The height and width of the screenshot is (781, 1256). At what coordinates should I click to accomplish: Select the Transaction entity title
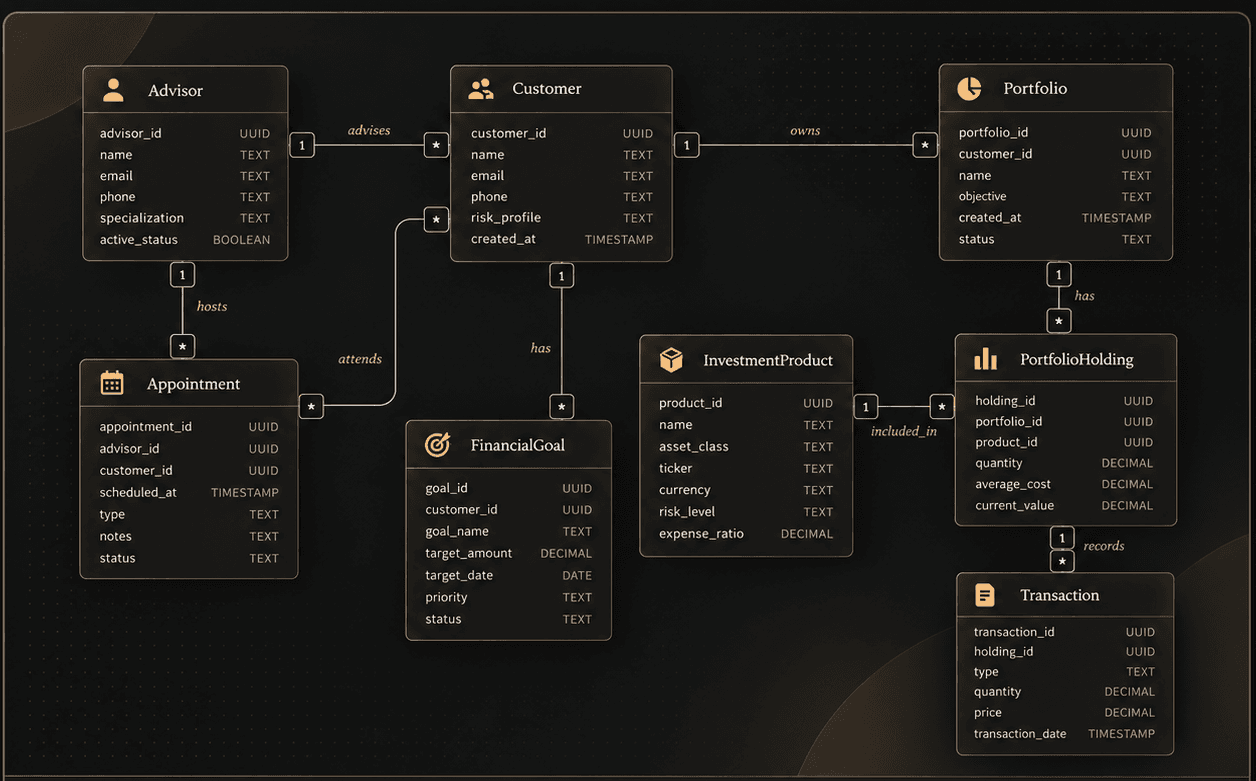[1060, 595]
